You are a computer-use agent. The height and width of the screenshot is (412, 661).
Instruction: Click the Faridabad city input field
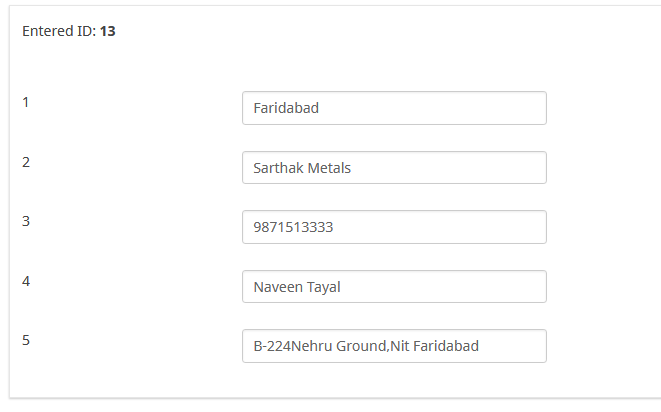(x=394, y=108)
